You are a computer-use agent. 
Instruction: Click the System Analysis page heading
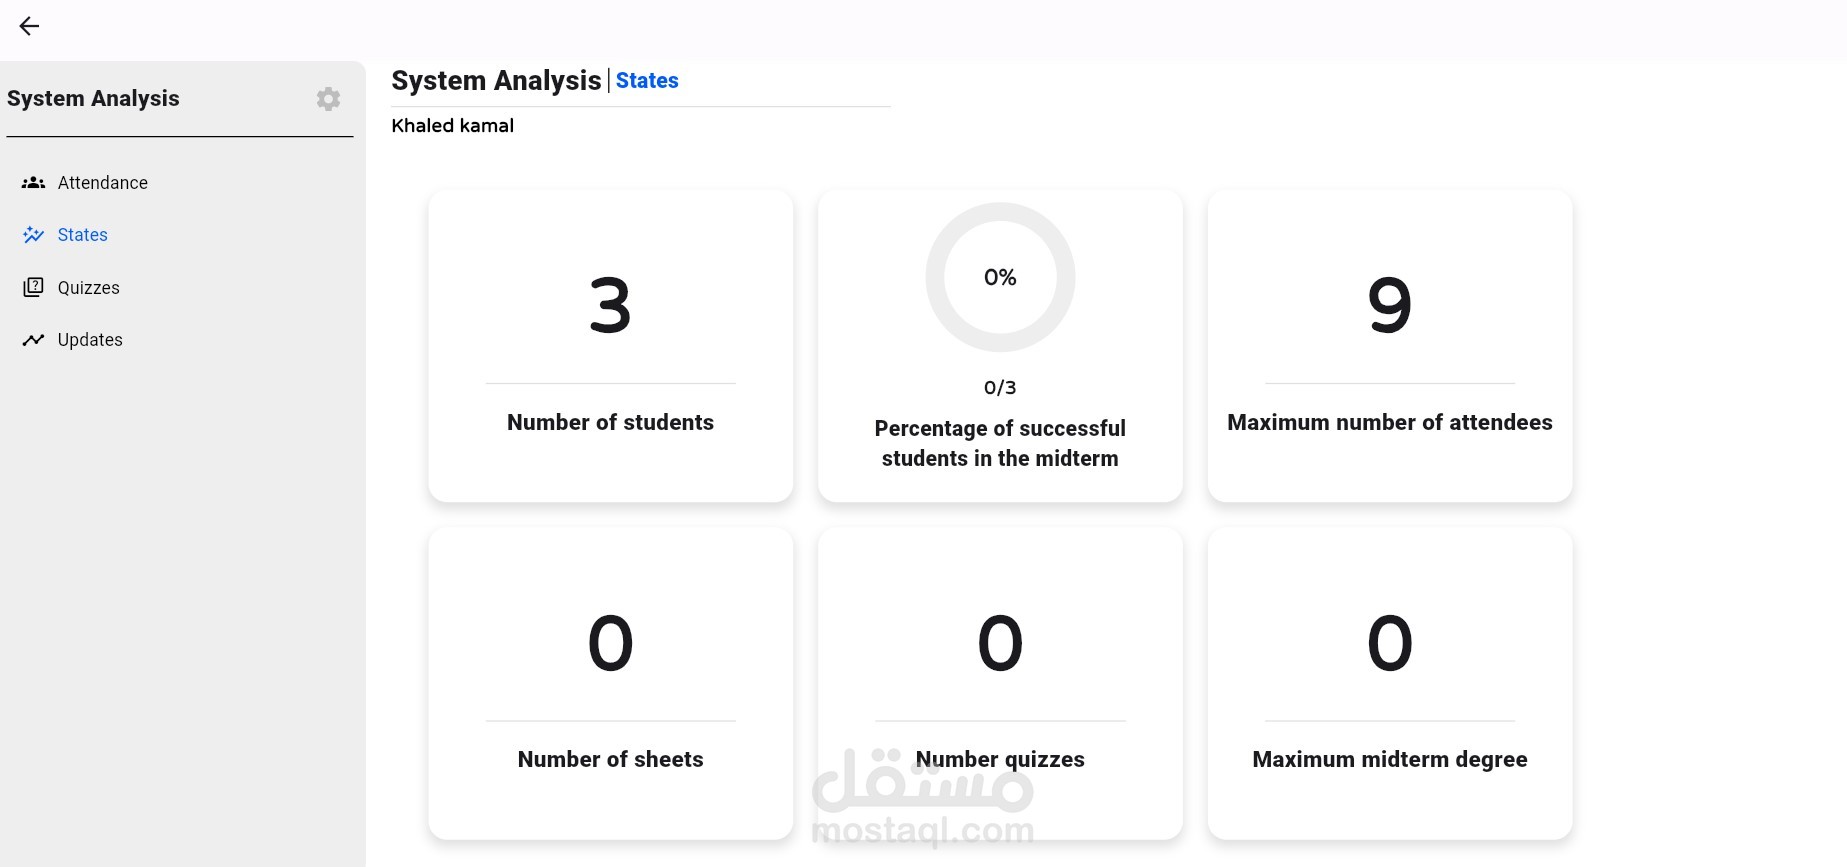click(x=496, y=81)
